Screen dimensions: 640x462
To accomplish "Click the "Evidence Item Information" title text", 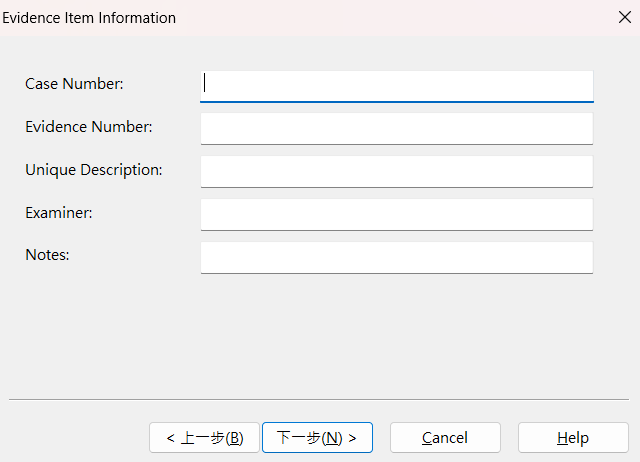I will [x=89, y=18].
